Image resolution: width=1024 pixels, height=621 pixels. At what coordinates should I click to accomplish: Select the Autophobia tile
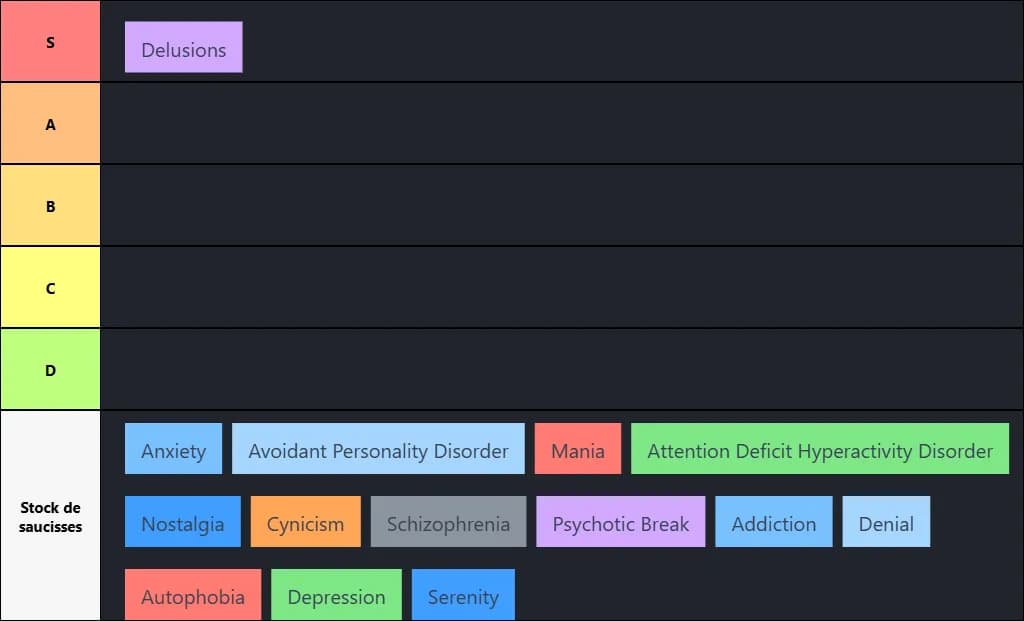click(x=192, y=595)
